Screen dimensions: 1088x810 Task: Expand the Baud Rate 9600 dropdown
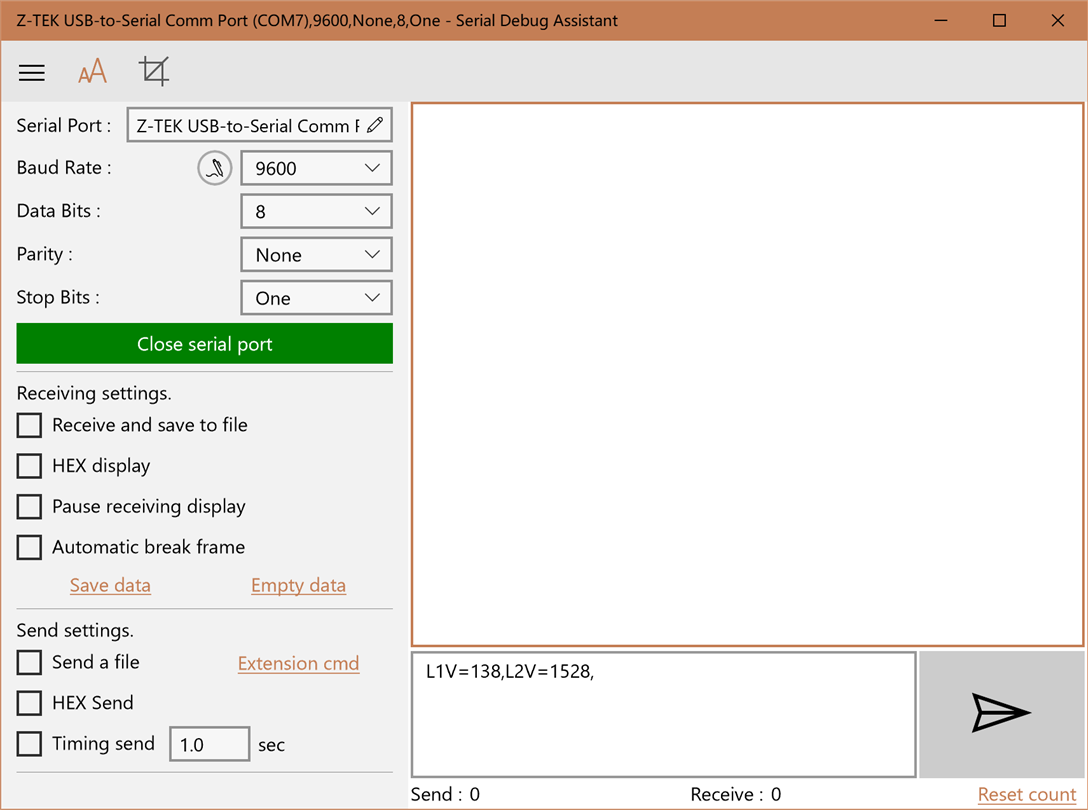click(316, 168)
